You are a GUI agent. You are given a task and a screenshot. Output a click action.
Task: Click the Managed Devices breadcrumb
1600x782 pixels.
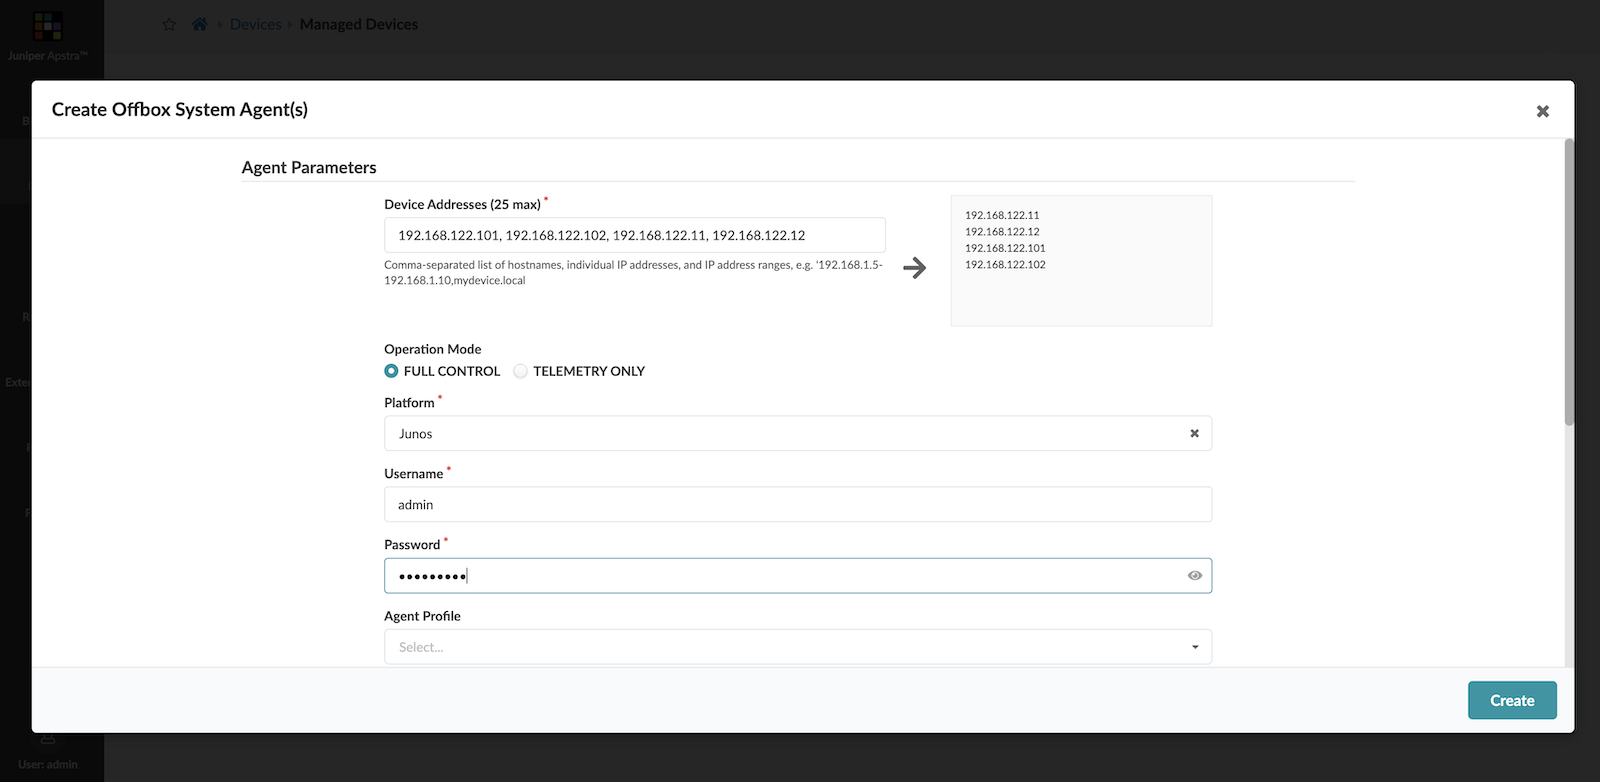(359, 24)
